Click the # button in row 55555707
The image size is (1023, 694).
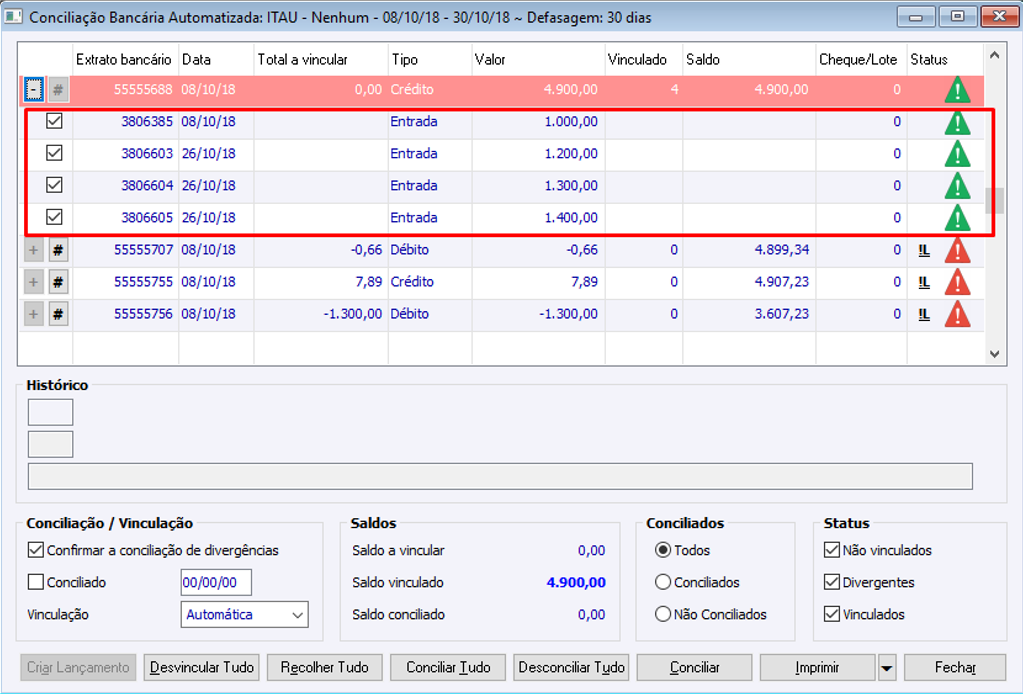(58, 250)
